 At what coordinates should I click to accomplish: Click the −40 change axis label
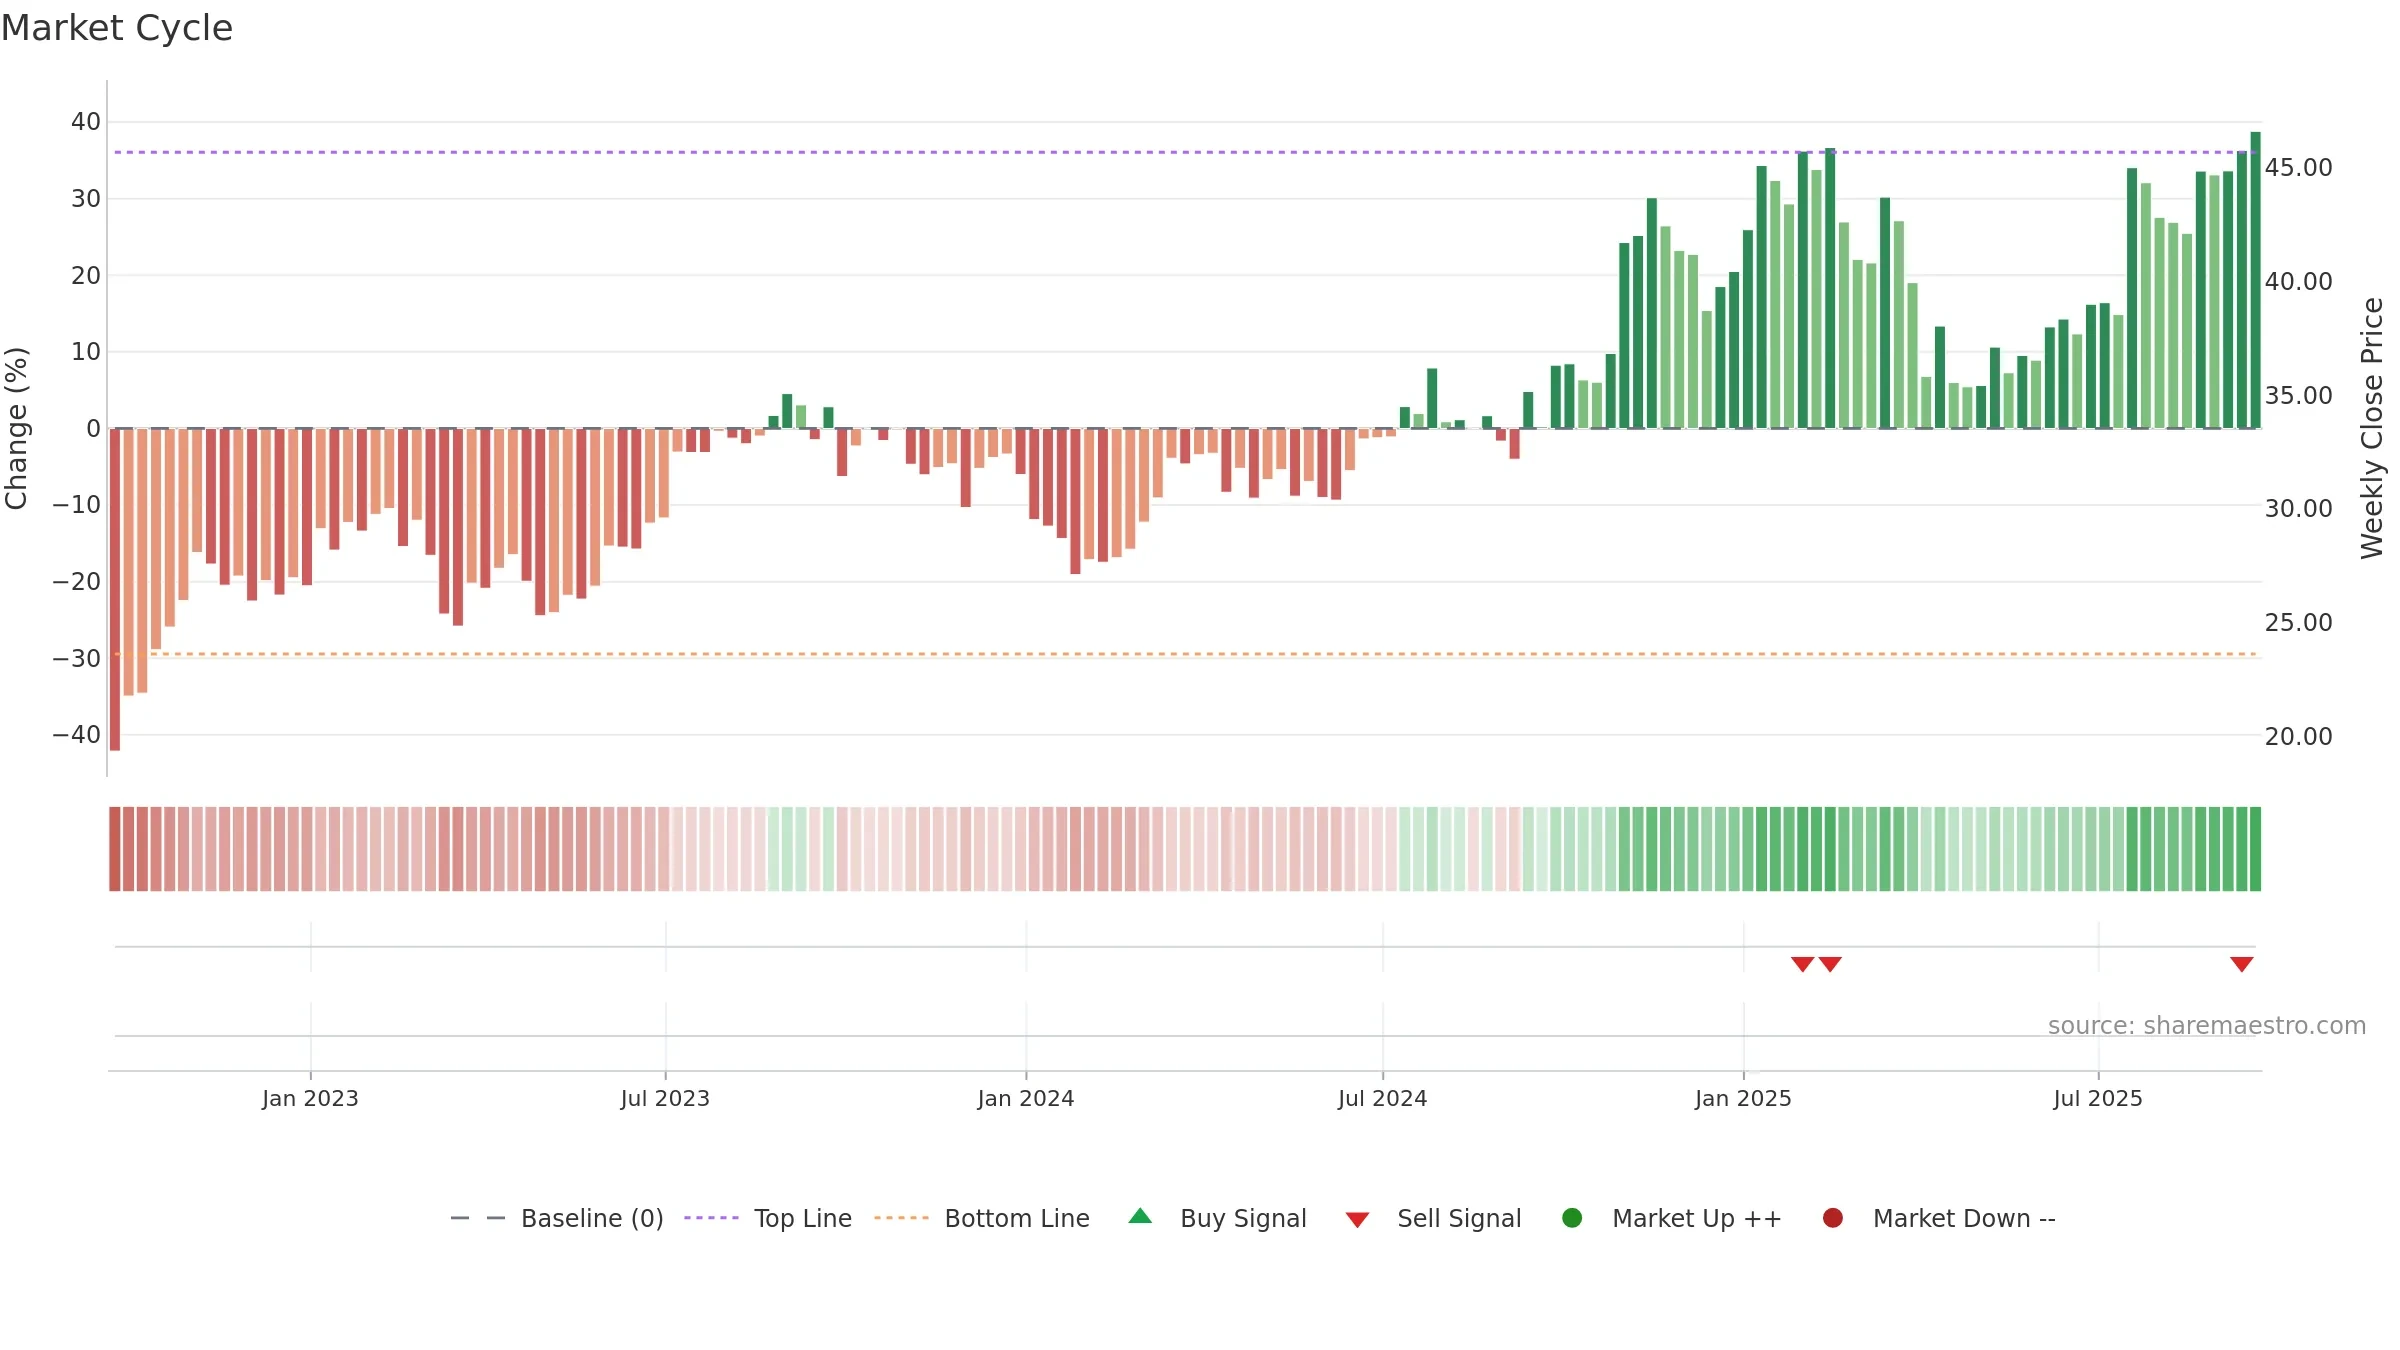coord(77,734)
